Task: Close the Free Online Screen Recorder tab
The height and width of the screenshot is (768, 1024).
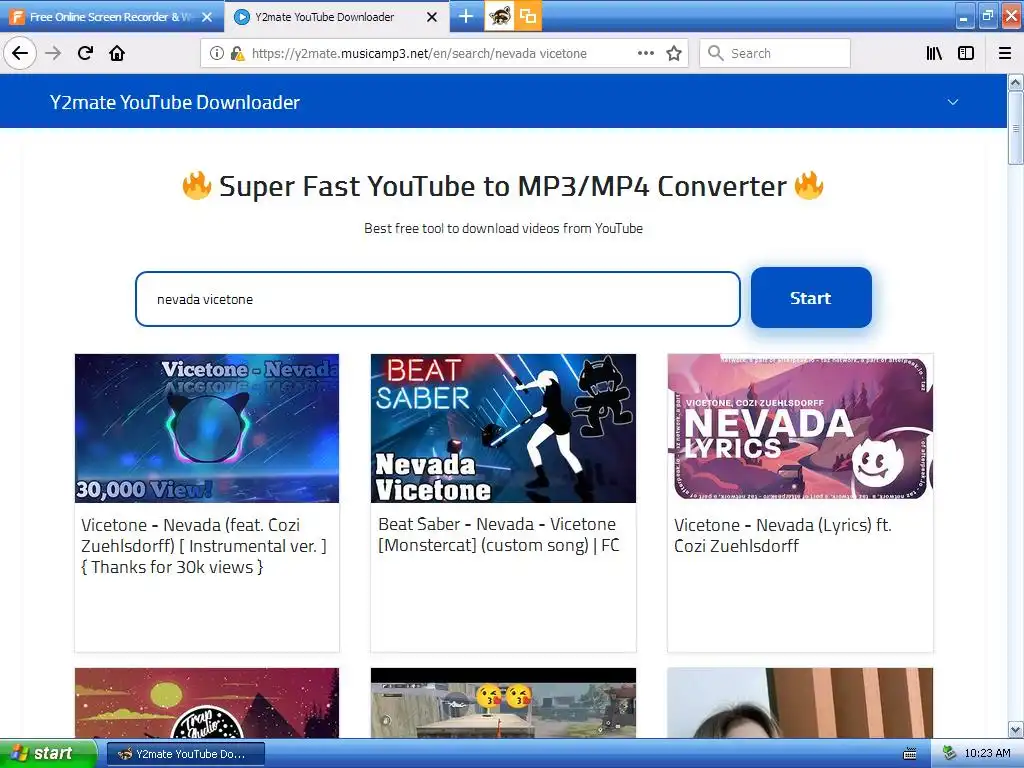Action: [x=207, y=17]
